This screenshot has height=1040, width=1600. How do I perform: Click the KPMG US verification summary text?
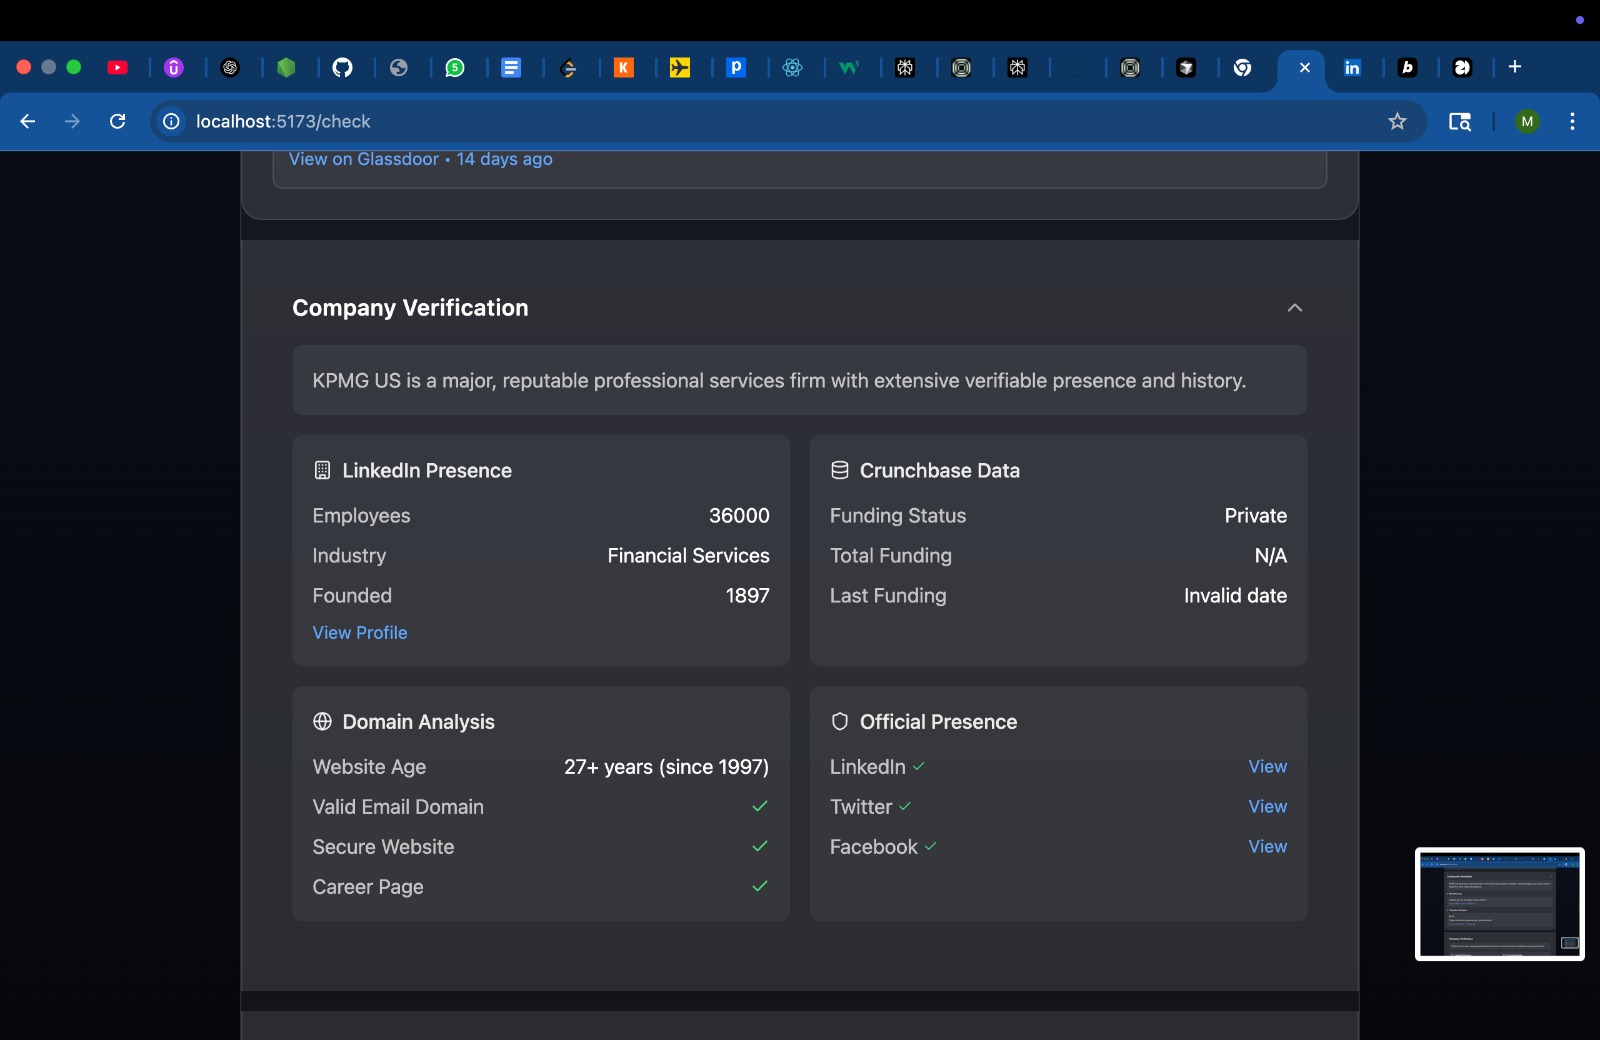779,381
